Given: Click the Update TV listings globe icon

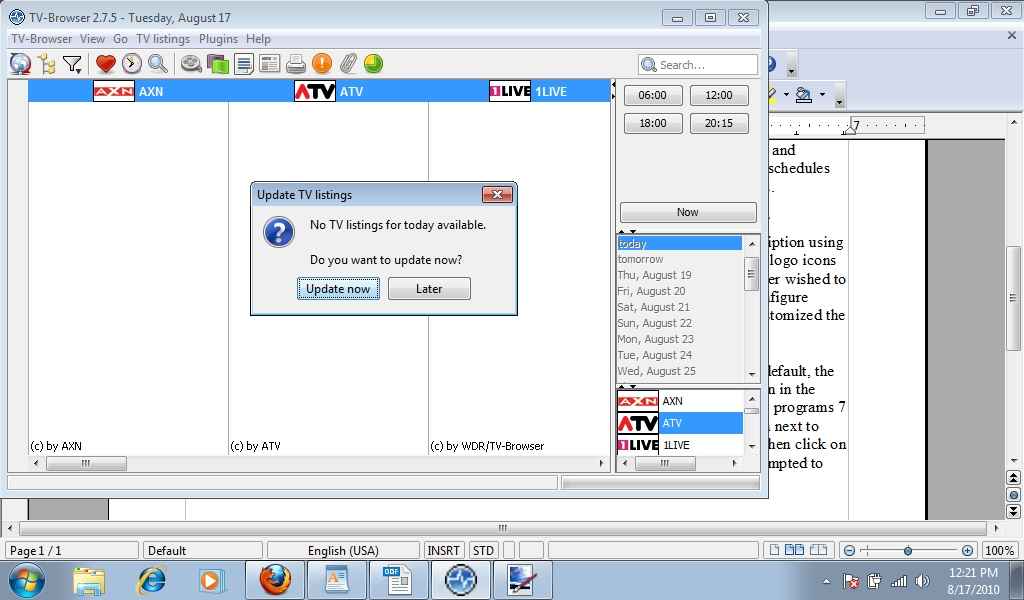Looking at the screenshot, I should pyautogui.click(x=20, y=64).
